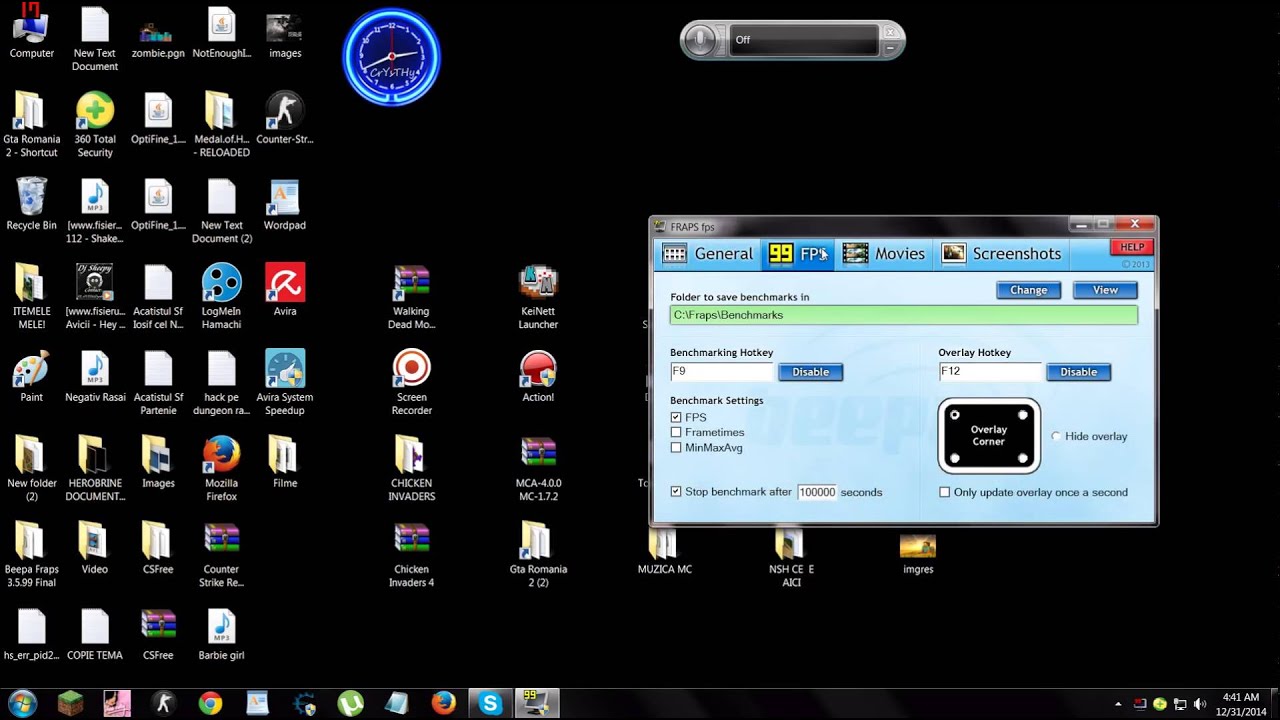This screenshot has width=1280, height=720.
Task: Click the FRAPS taskbar button
Action: 537,703
